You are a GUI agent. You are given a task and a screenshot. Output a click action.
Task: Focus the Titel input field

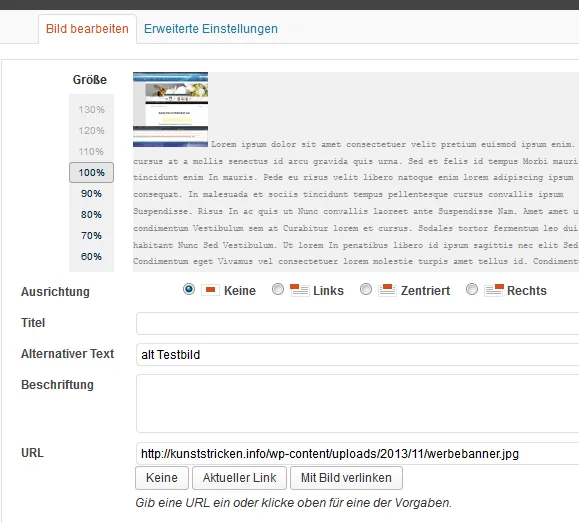(x=357, y=324)
